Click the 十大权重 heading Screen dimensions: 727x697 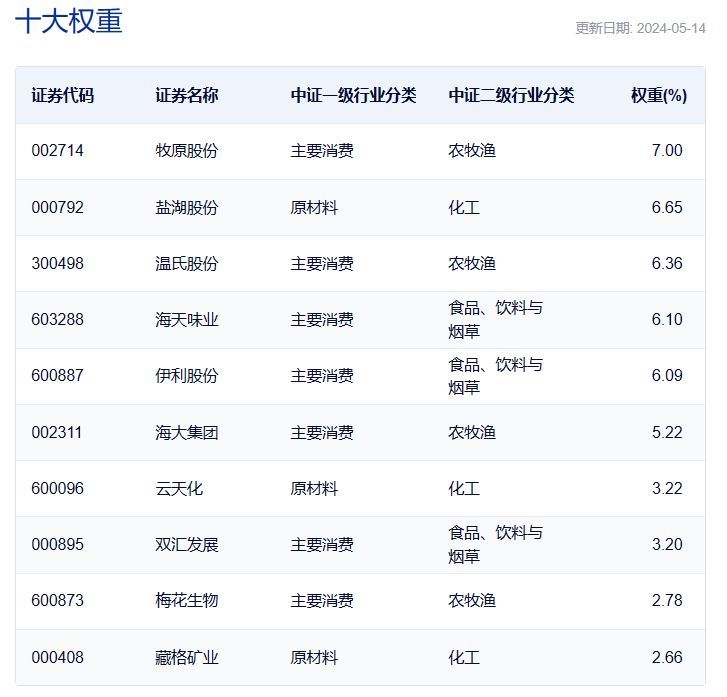69,21
